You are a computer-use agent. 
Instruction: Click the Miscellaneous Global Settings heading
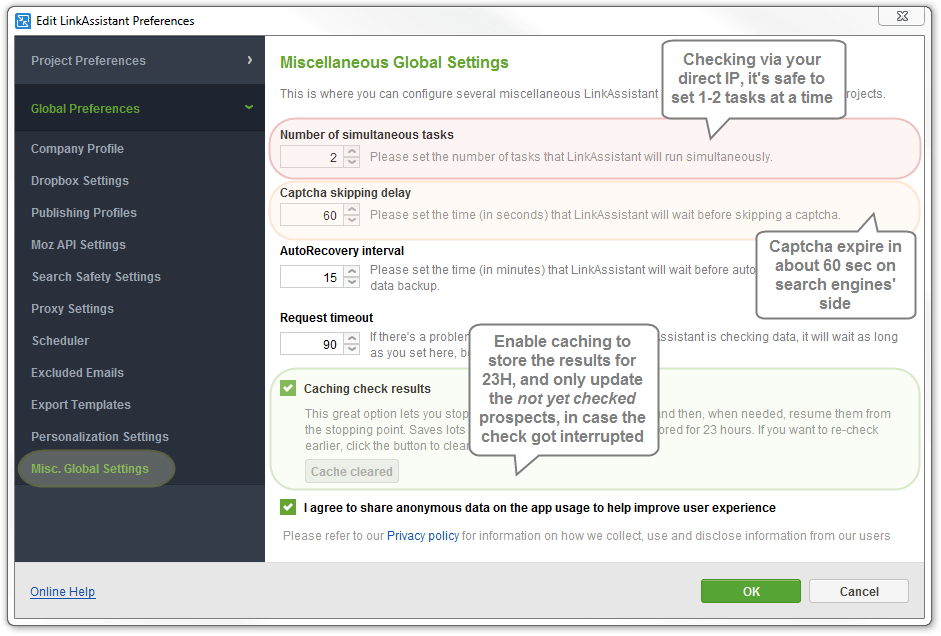pyautogui.click(x=394, y=62)
